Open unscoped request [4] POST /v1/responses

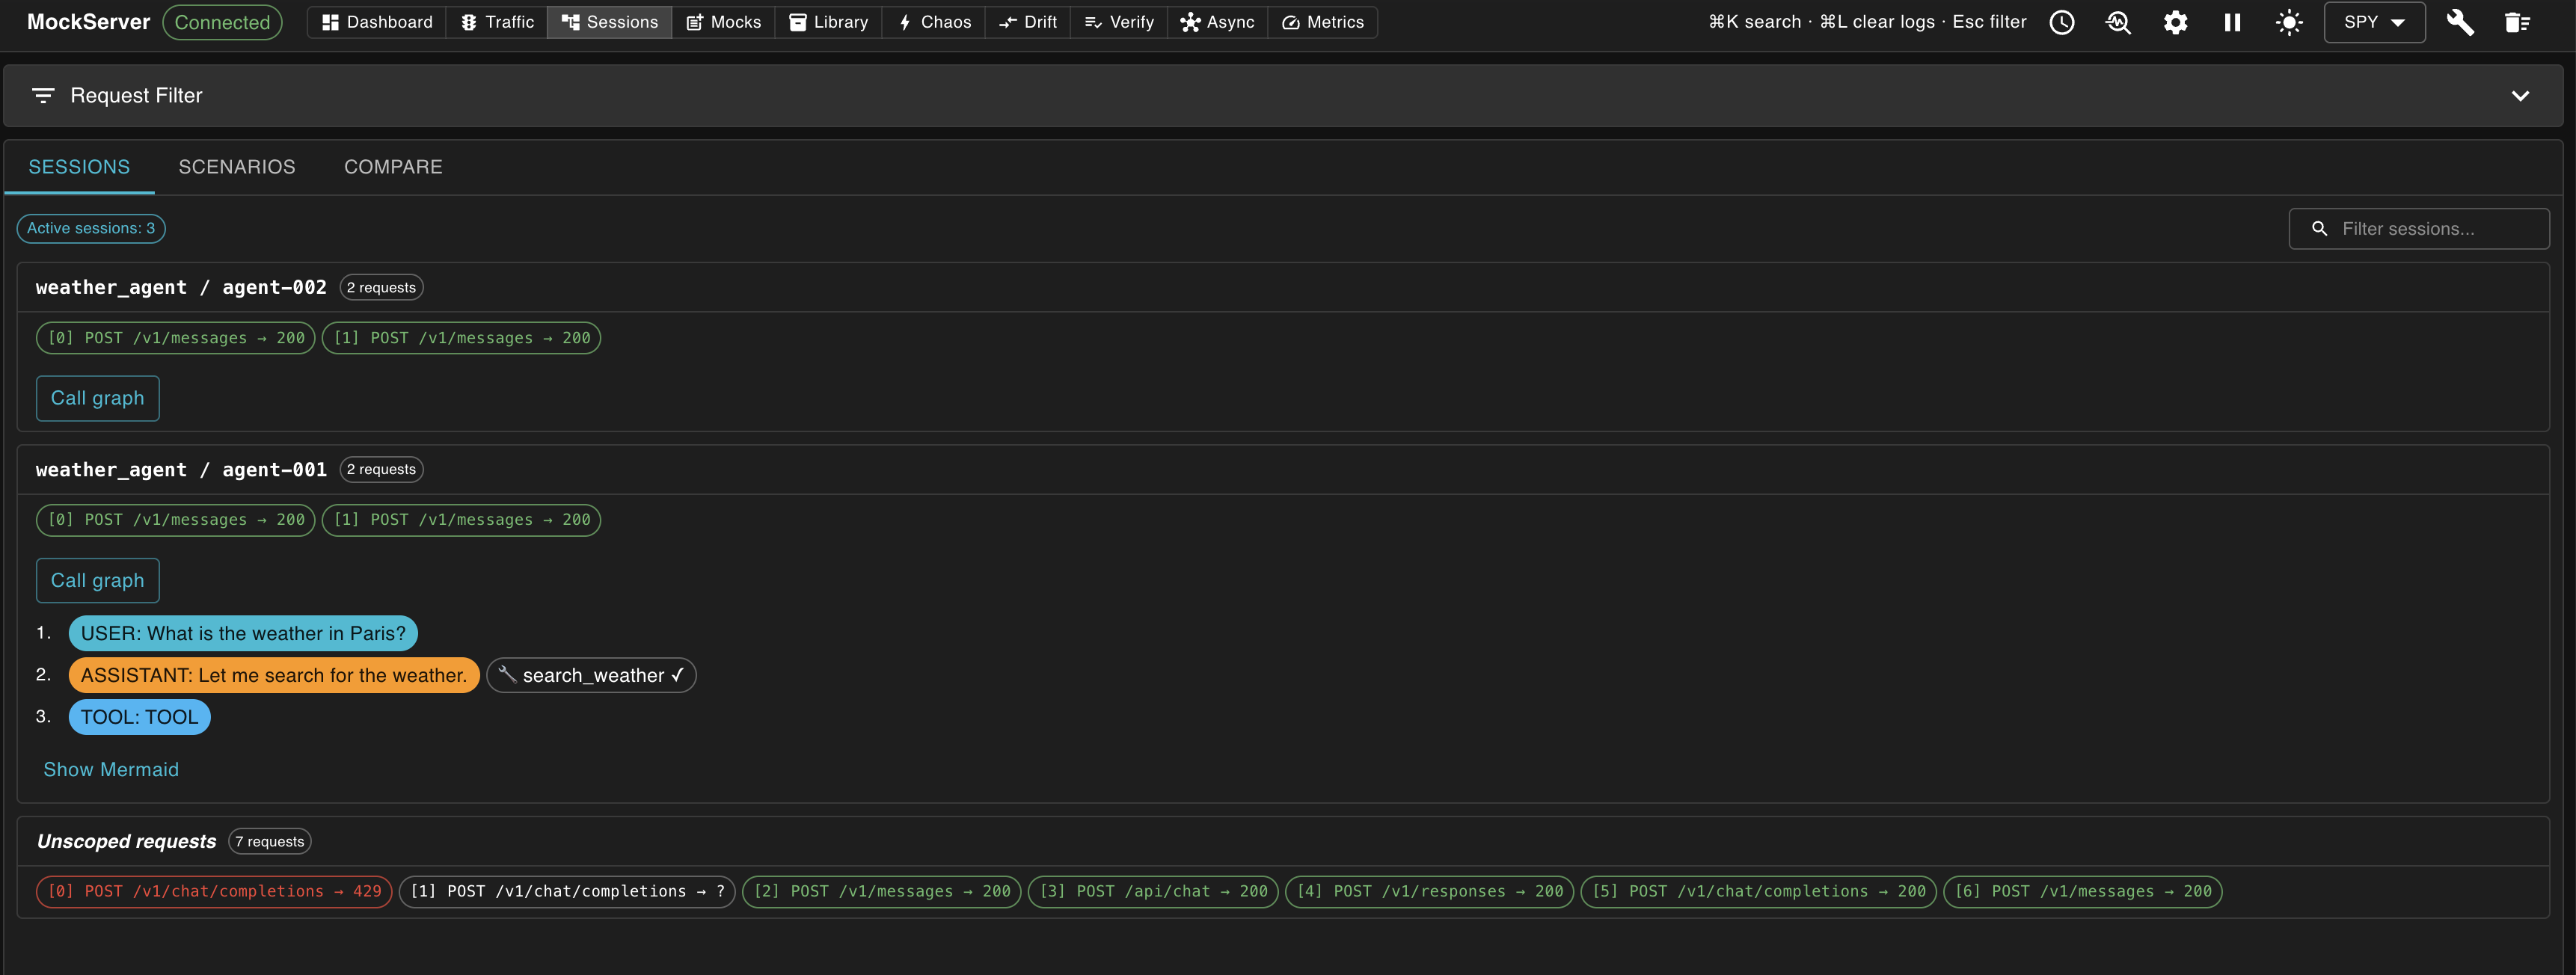(1430, 892)
